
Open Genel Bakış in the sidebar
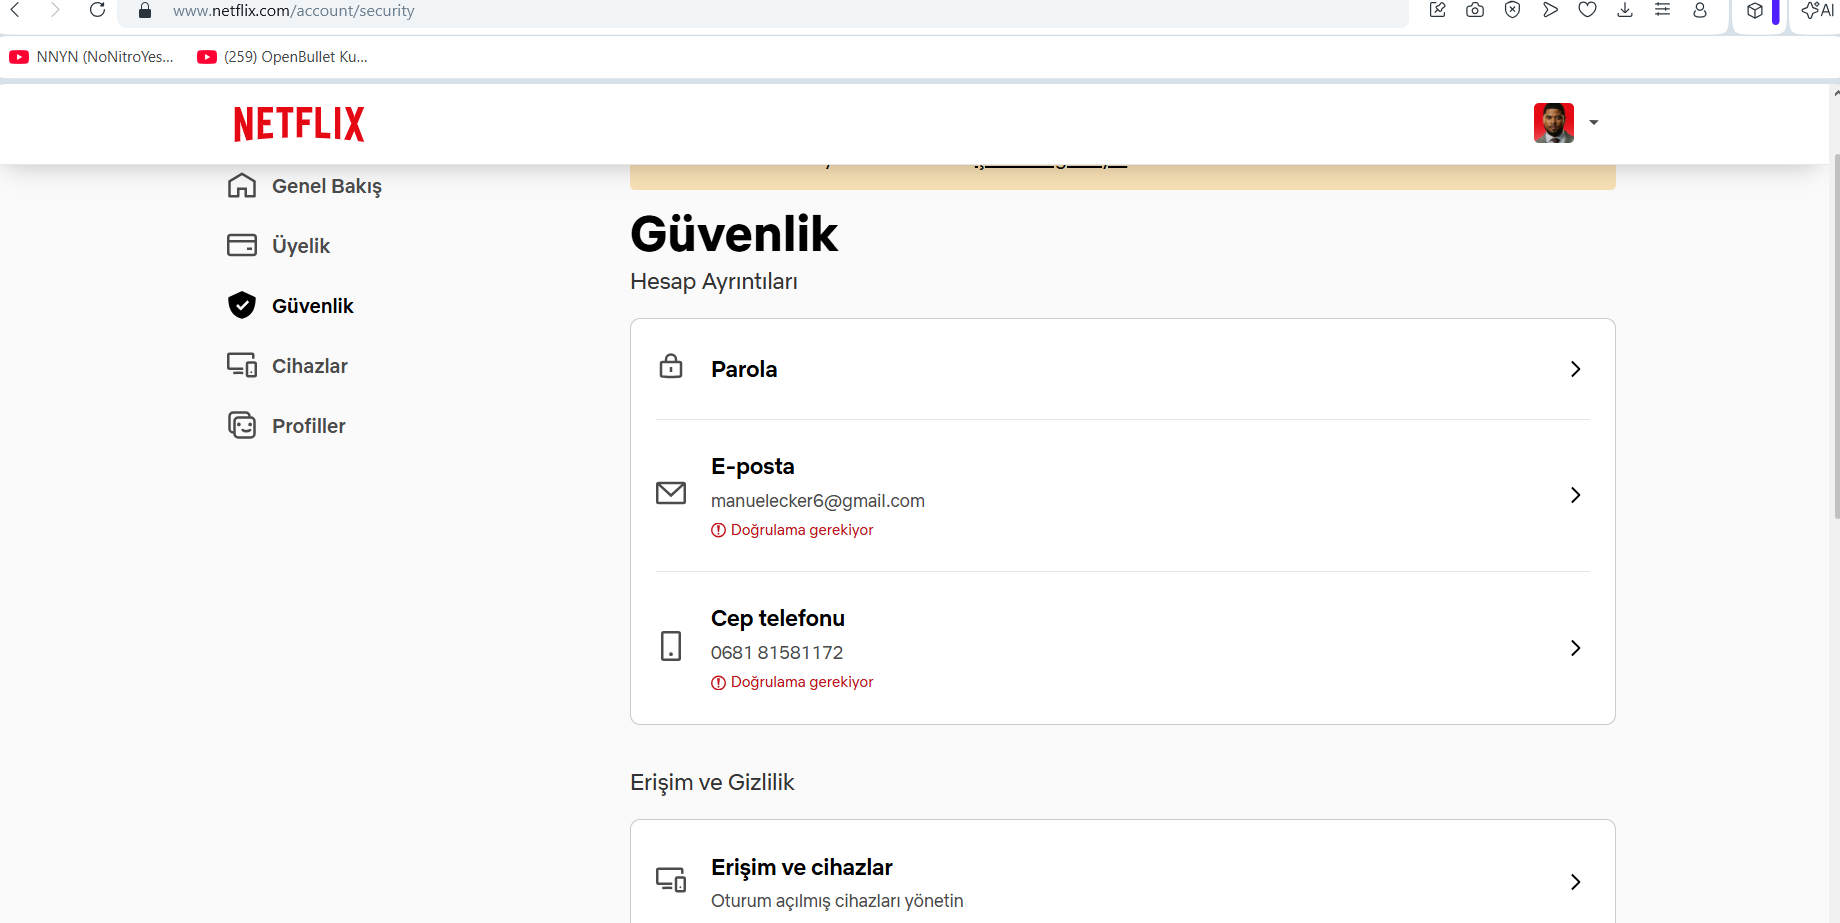point(305,186)
